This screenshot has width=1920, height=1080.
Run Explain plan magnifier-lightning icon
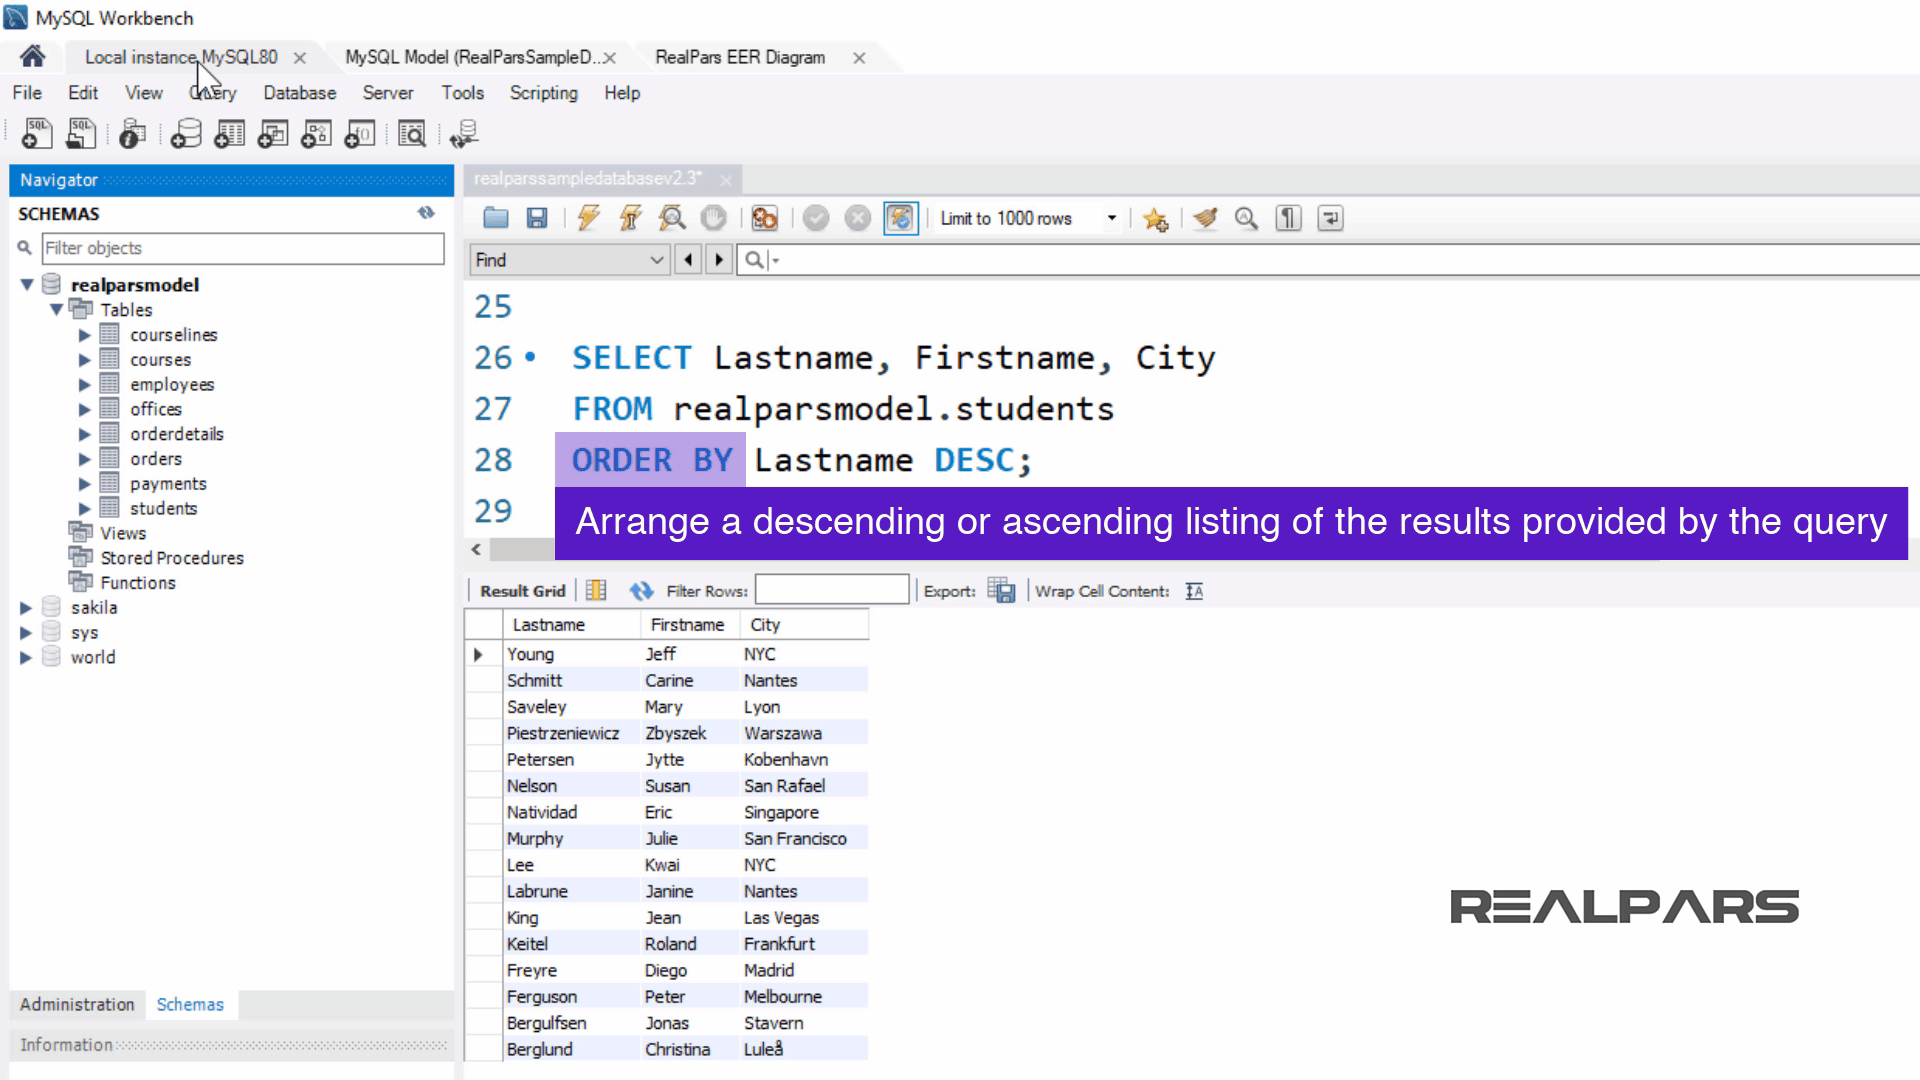(672, 218)
